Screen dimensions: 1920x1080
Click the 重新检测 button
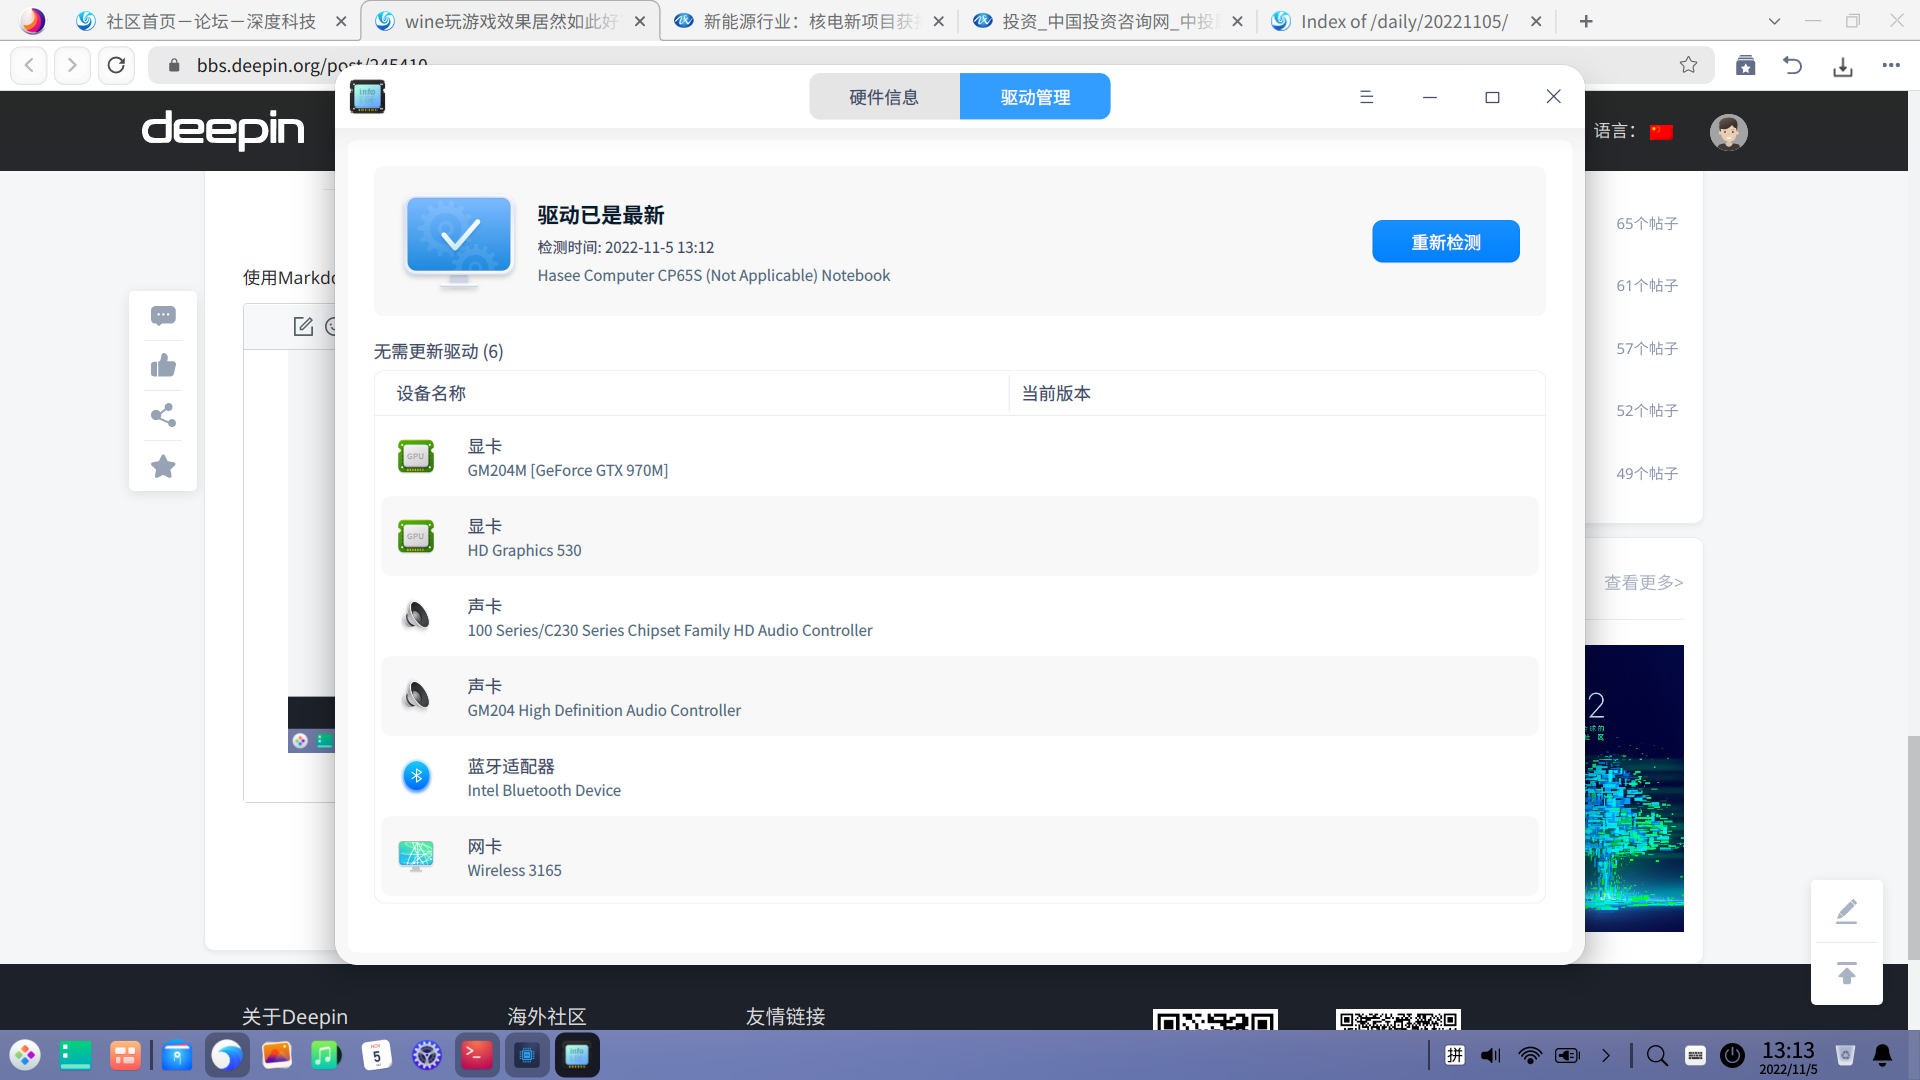(x=1445, y=242)
